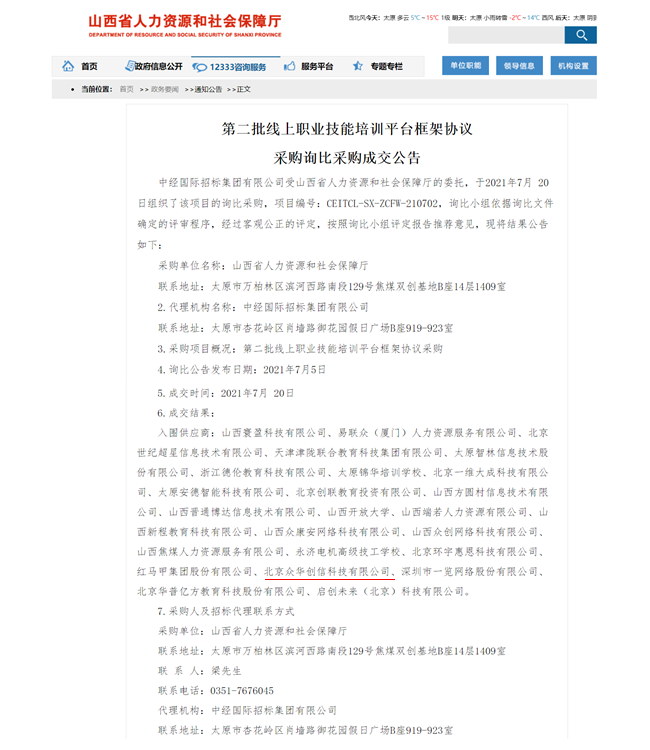Open the 专题专栏 menu item

tap(386, 66)
